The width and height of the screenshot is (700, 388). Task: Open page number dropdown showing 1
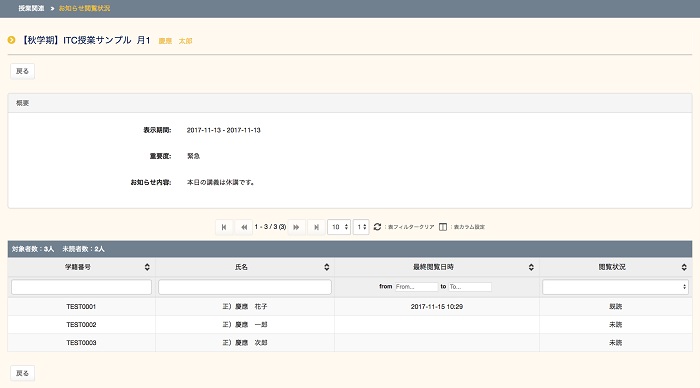361,227
